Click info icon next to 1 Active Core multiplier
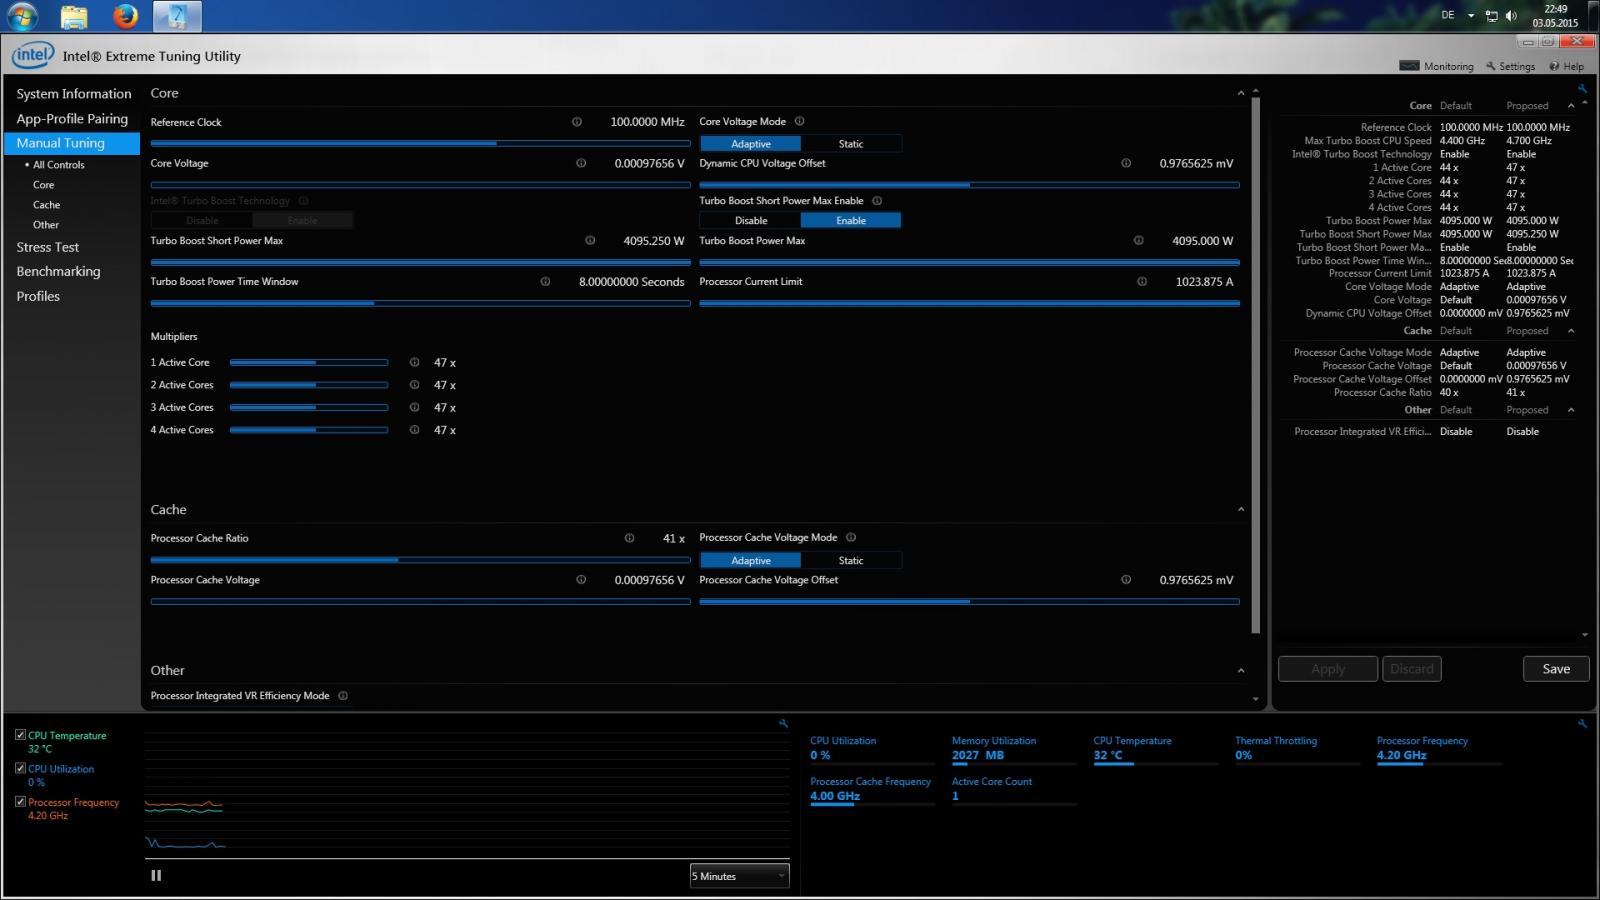Viewport: 1600px width, 900px height. pyautogui.click(x=414, y=362)
